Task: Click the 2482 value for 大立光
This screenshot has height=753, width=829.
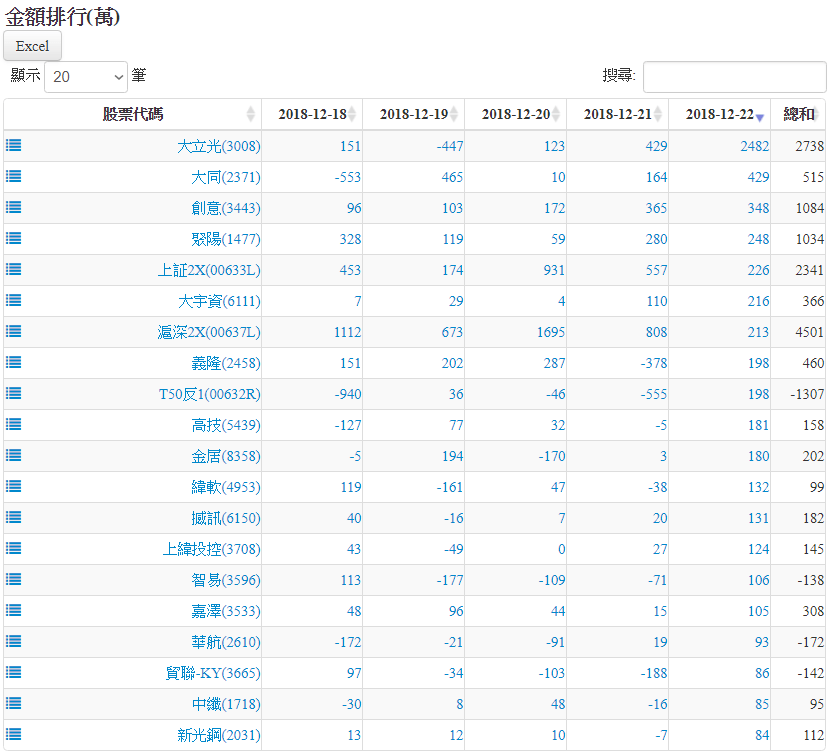Action: tap(755, 146)
